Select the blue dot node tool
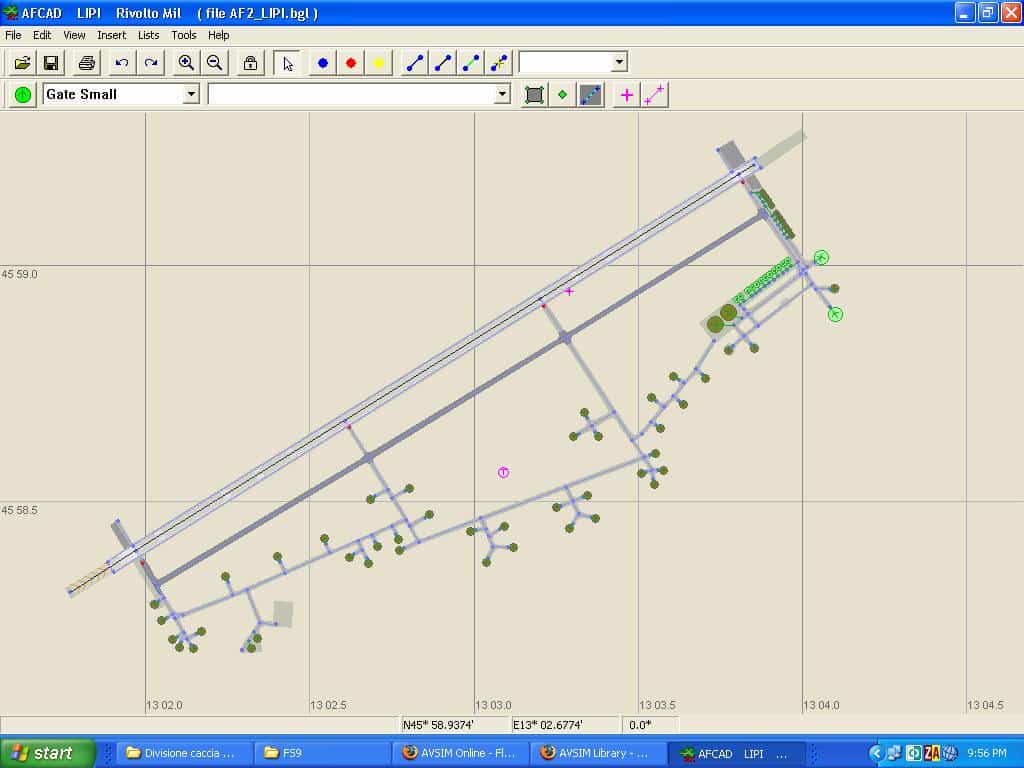 tap(323, 63)
